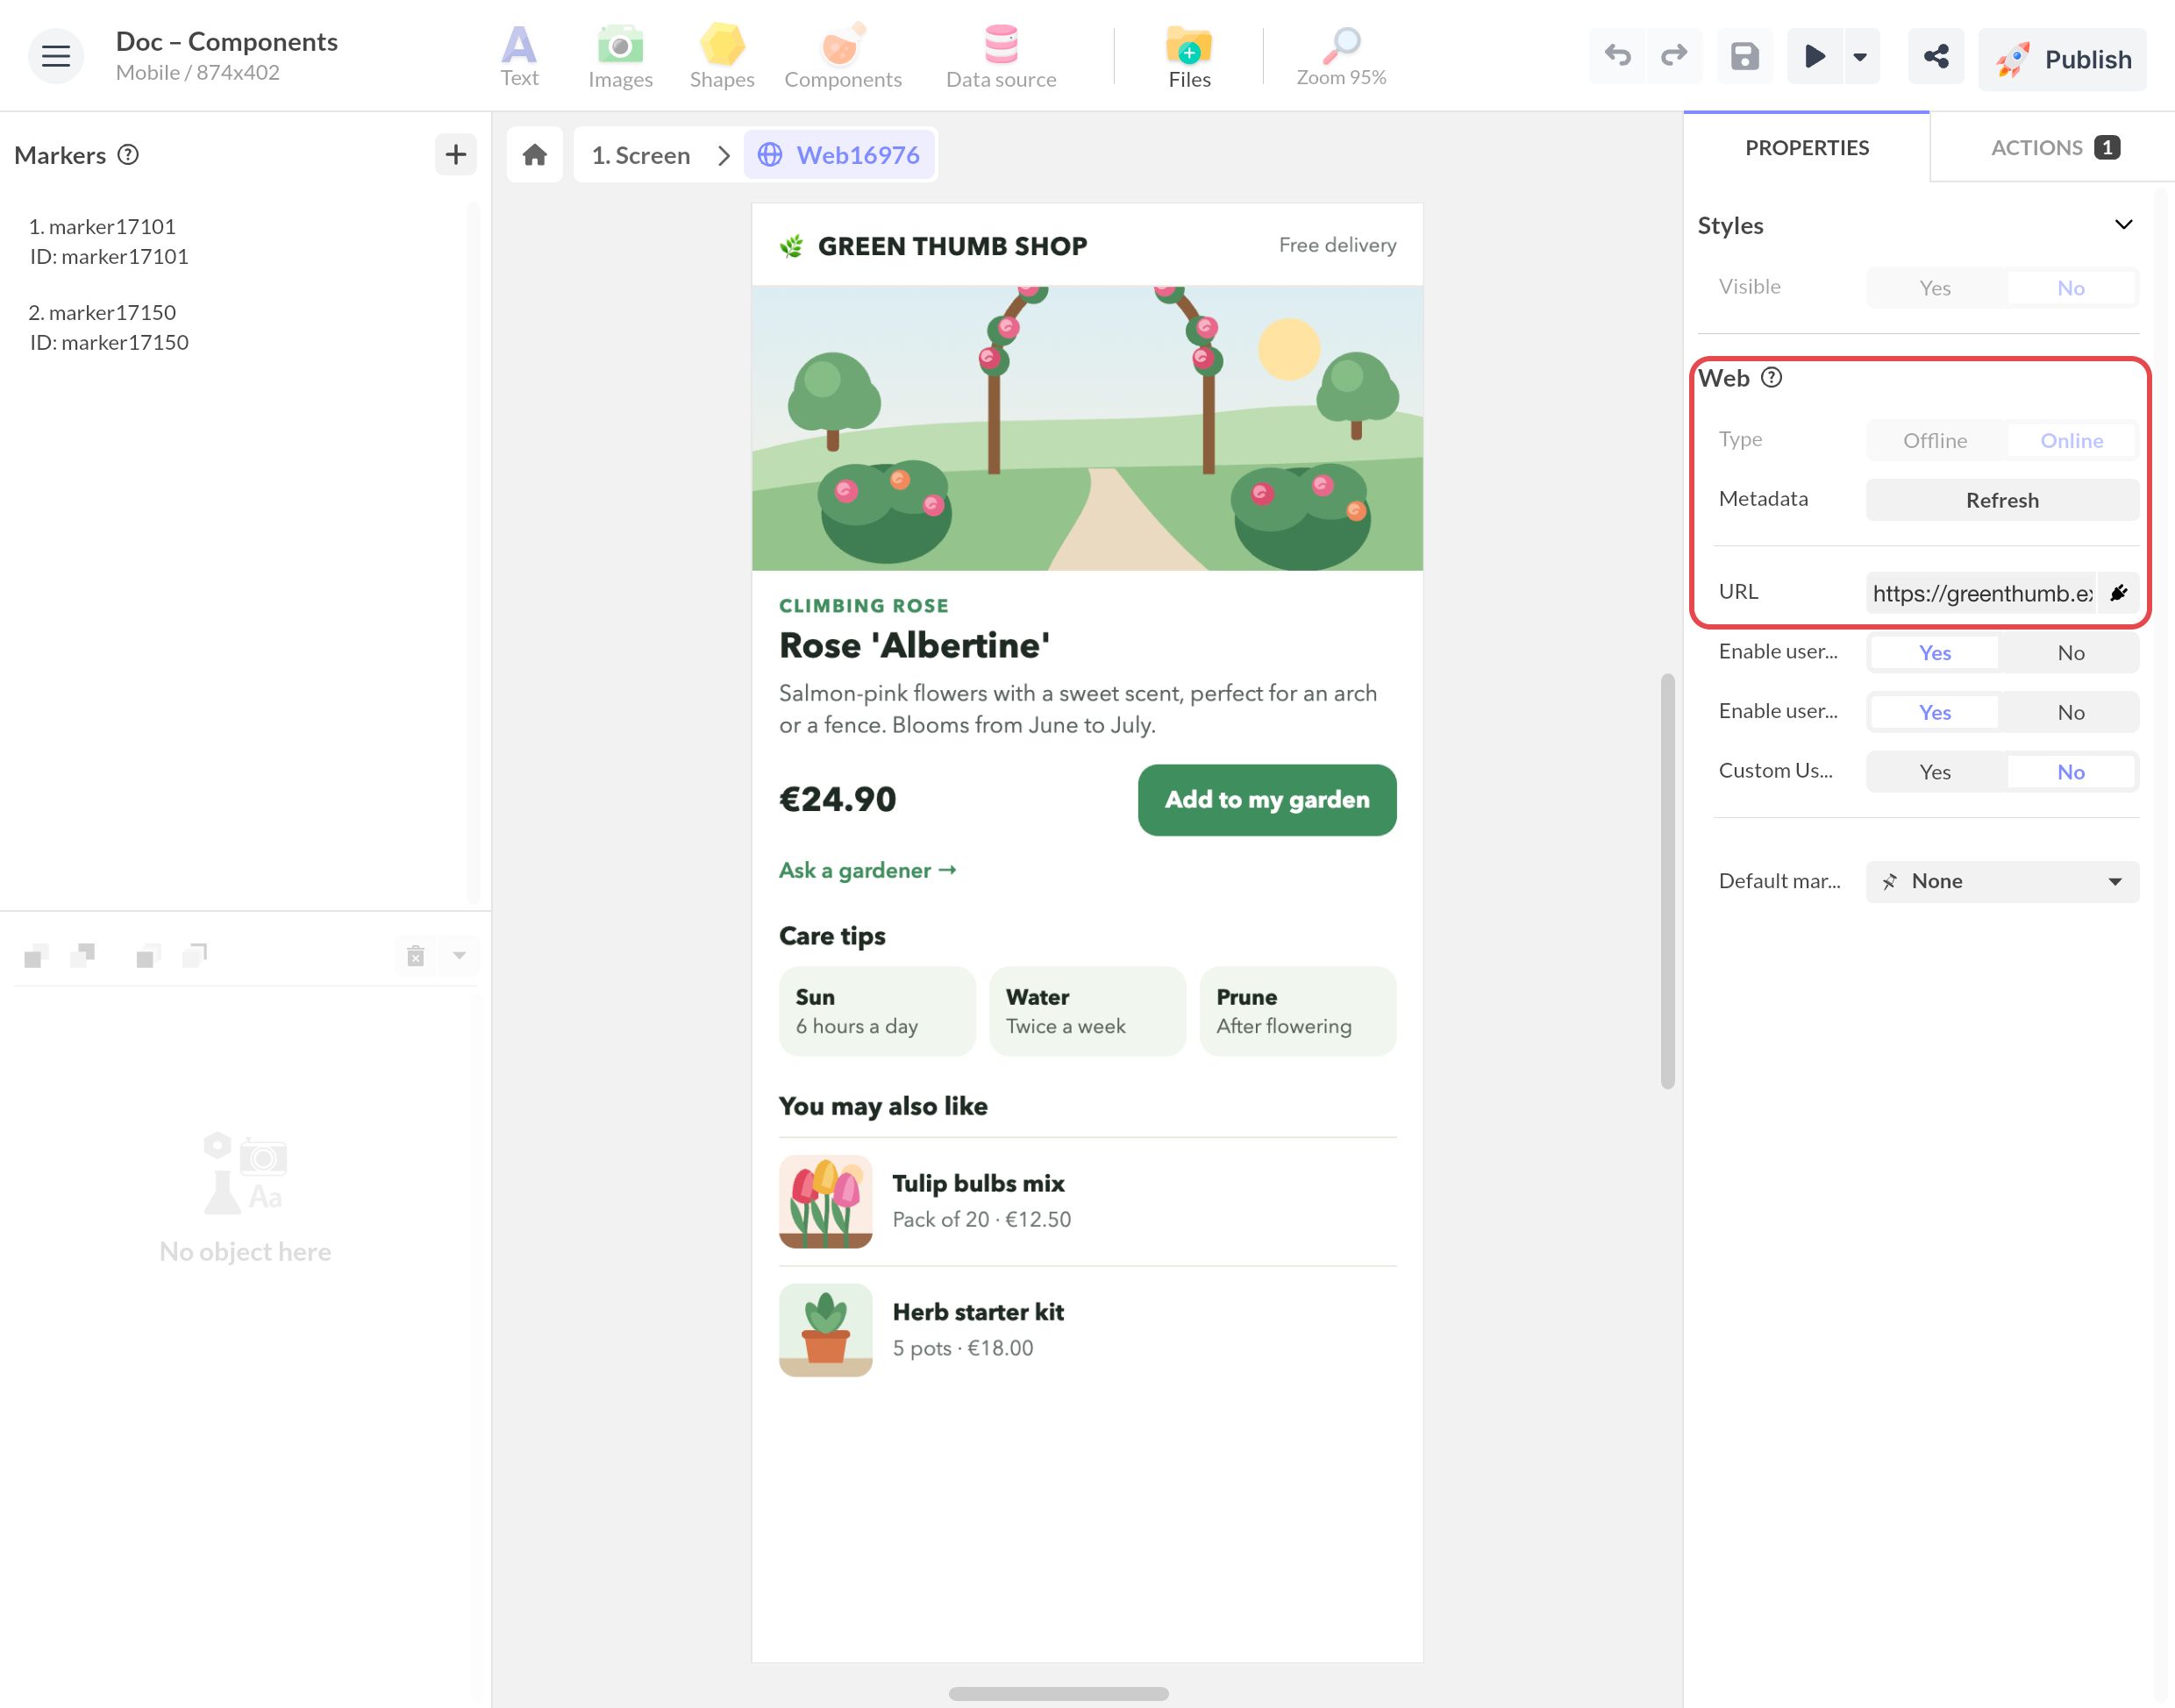Click the Web section help icon
This screenshot has width=2175, height=1708.
click(x=1771, y=377)
